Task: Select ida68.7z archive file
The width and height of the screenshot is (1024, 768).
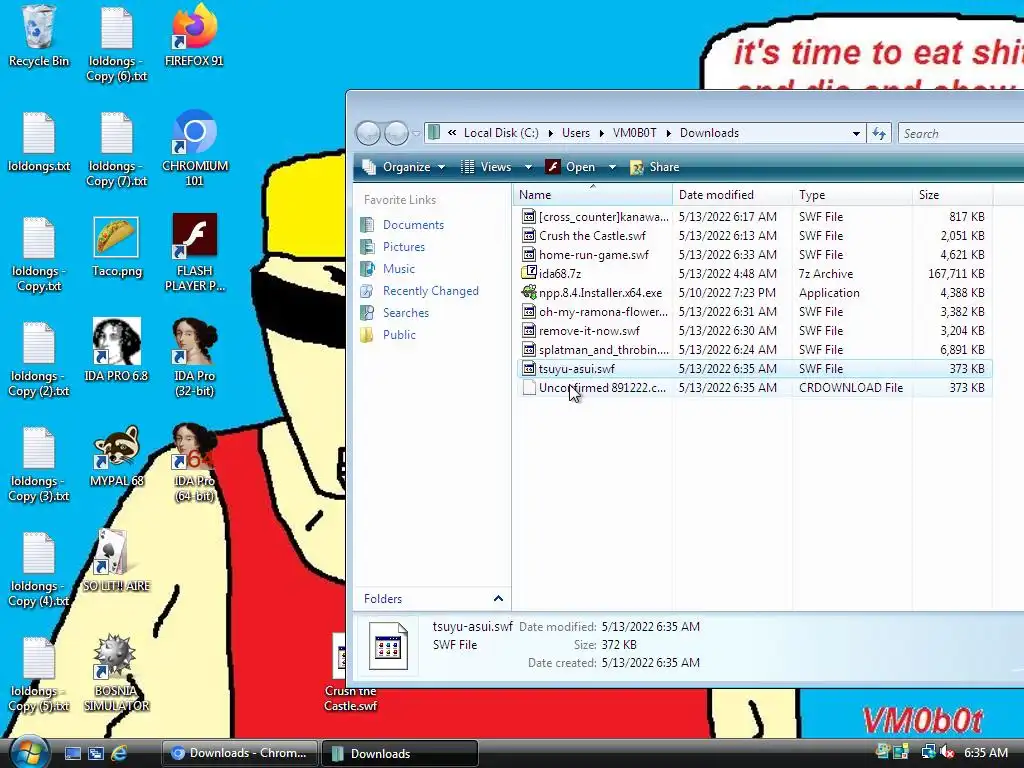Action: coord(754,274)
